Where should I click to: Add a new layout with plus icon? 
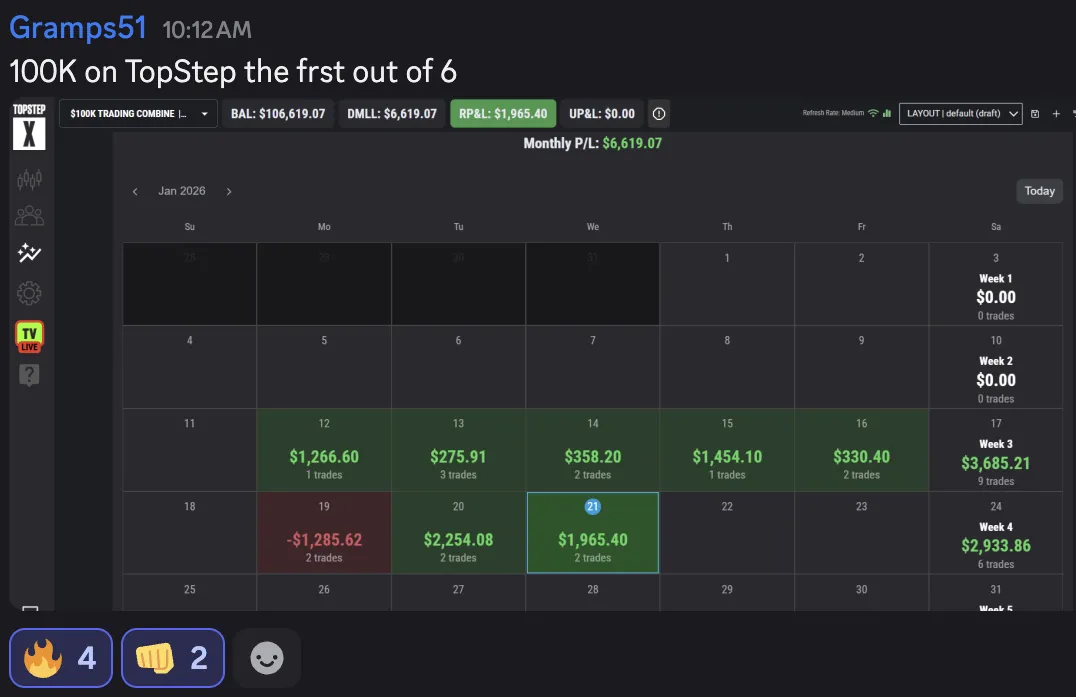pyautogui.click(x=1056, y=114)
